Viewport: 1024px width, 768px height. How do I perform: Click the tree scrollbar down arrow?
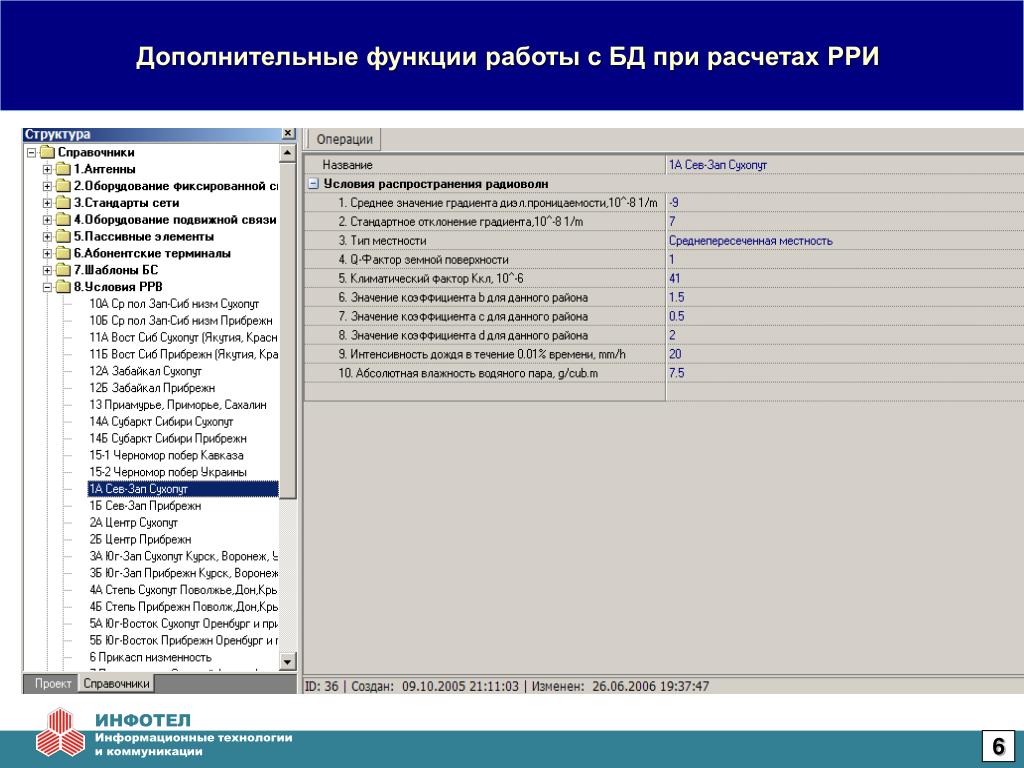coord(287,662)
